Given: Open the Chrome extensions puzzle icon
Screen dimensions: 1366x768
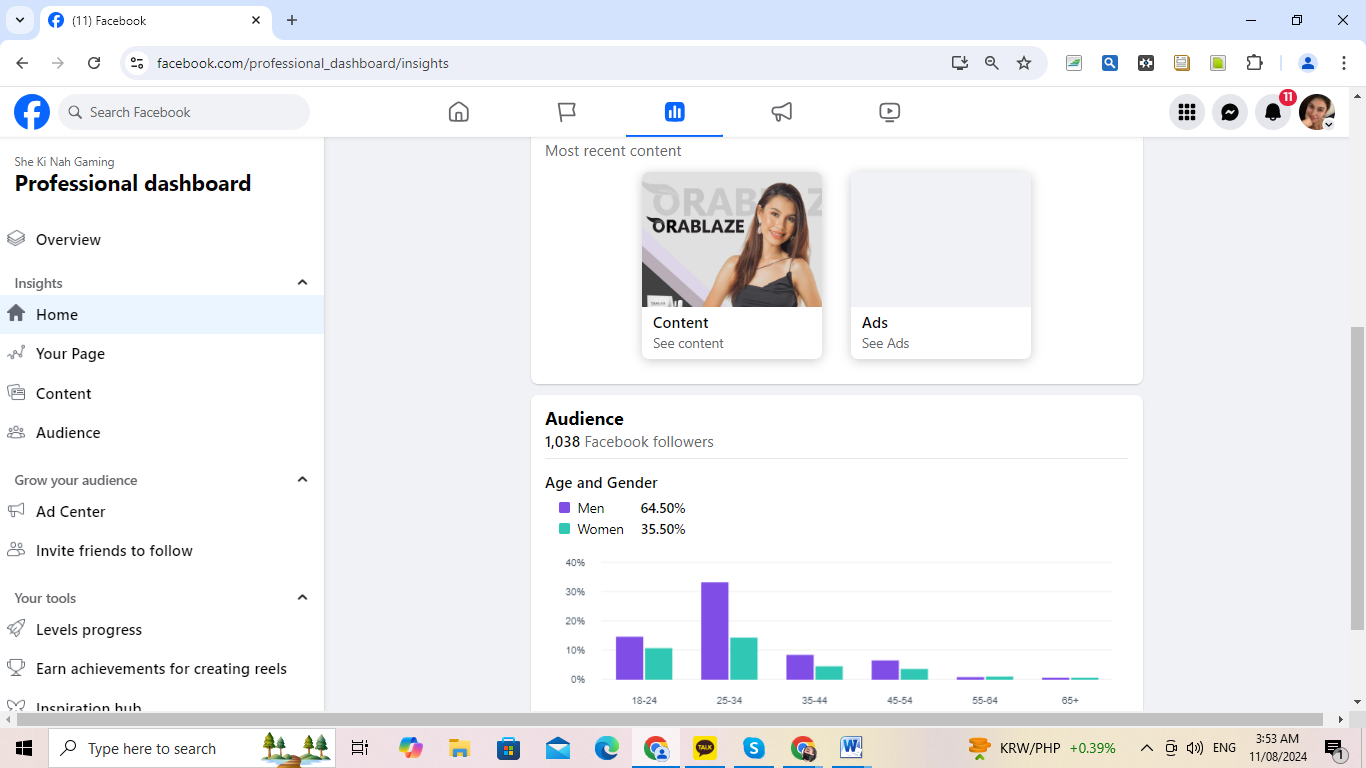Looking at the screenshot, I should [1254, 63].
